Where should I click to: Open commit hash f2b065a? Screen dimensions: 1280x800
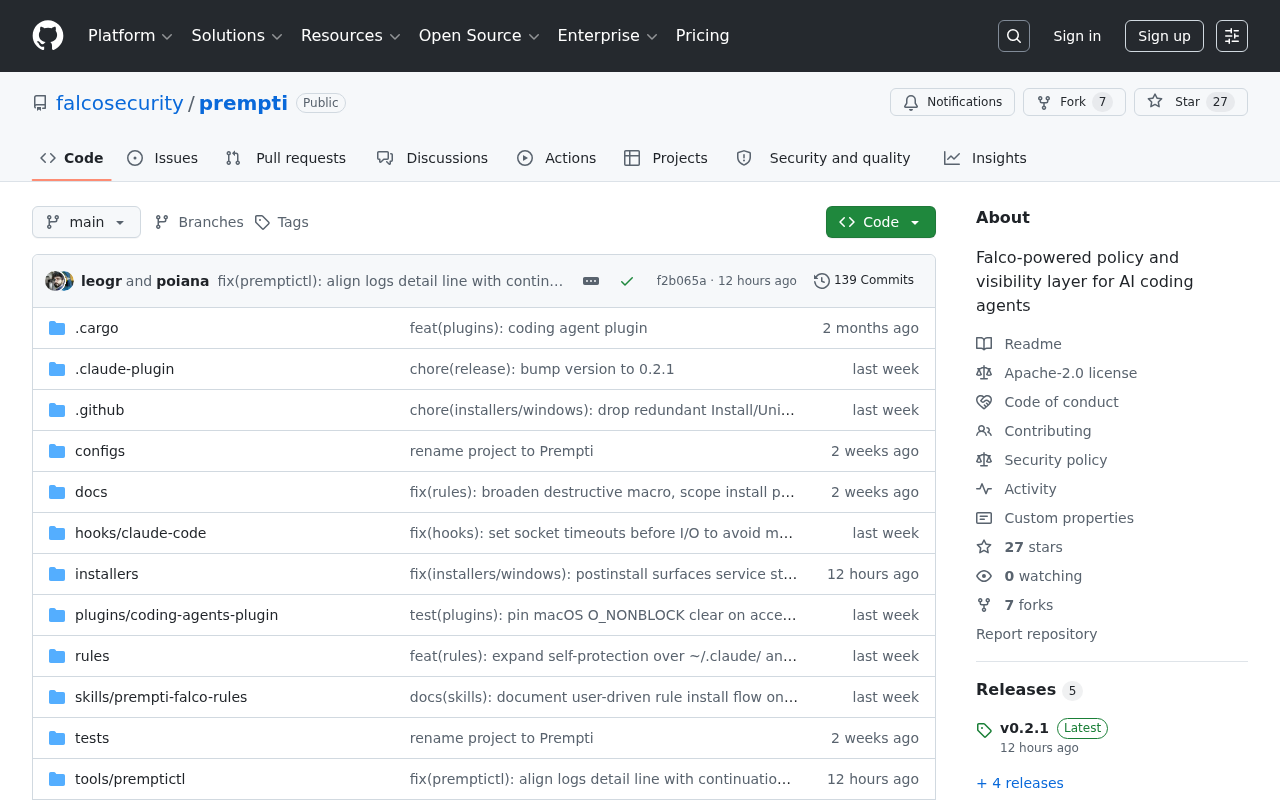681,281
